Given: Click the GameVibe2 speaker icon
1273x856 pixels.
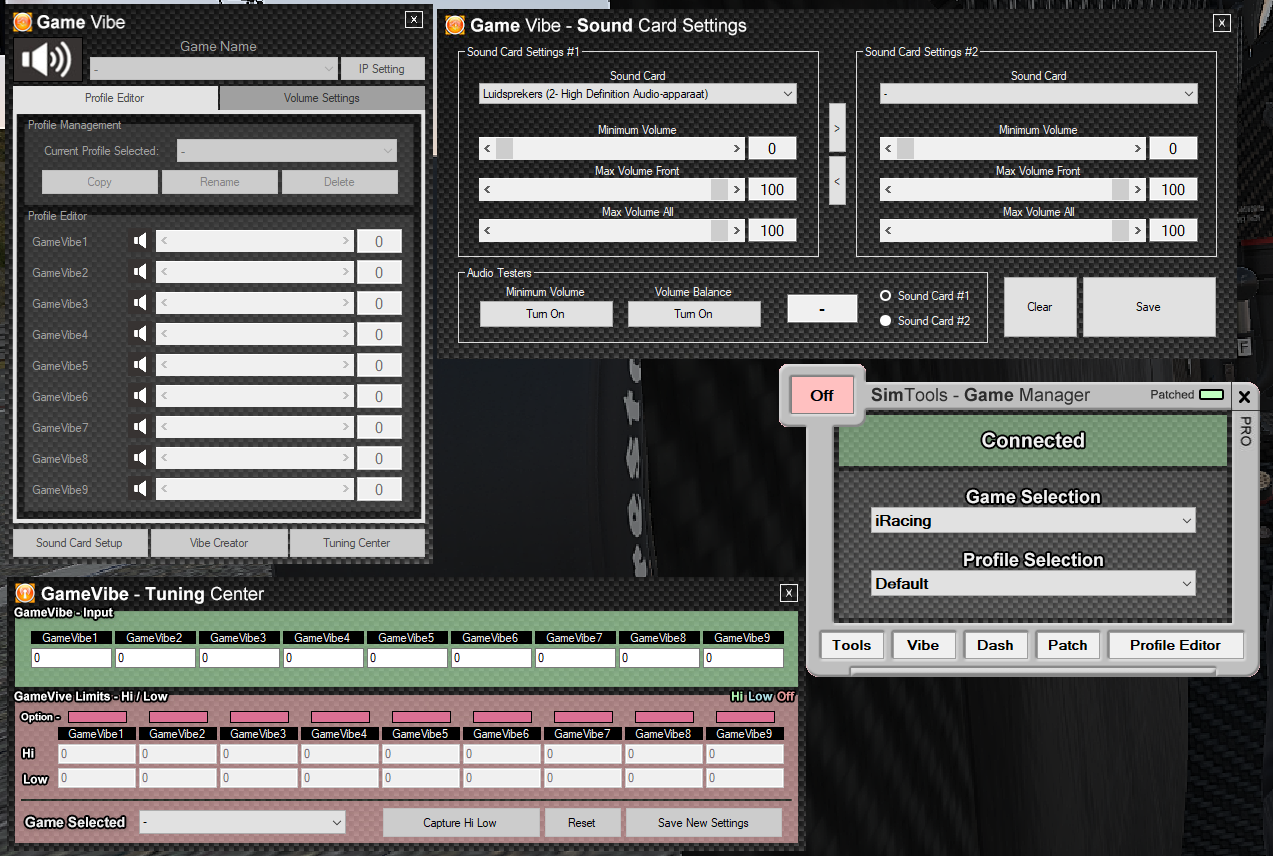Looking at the screenshot, I should coord(140,272).
